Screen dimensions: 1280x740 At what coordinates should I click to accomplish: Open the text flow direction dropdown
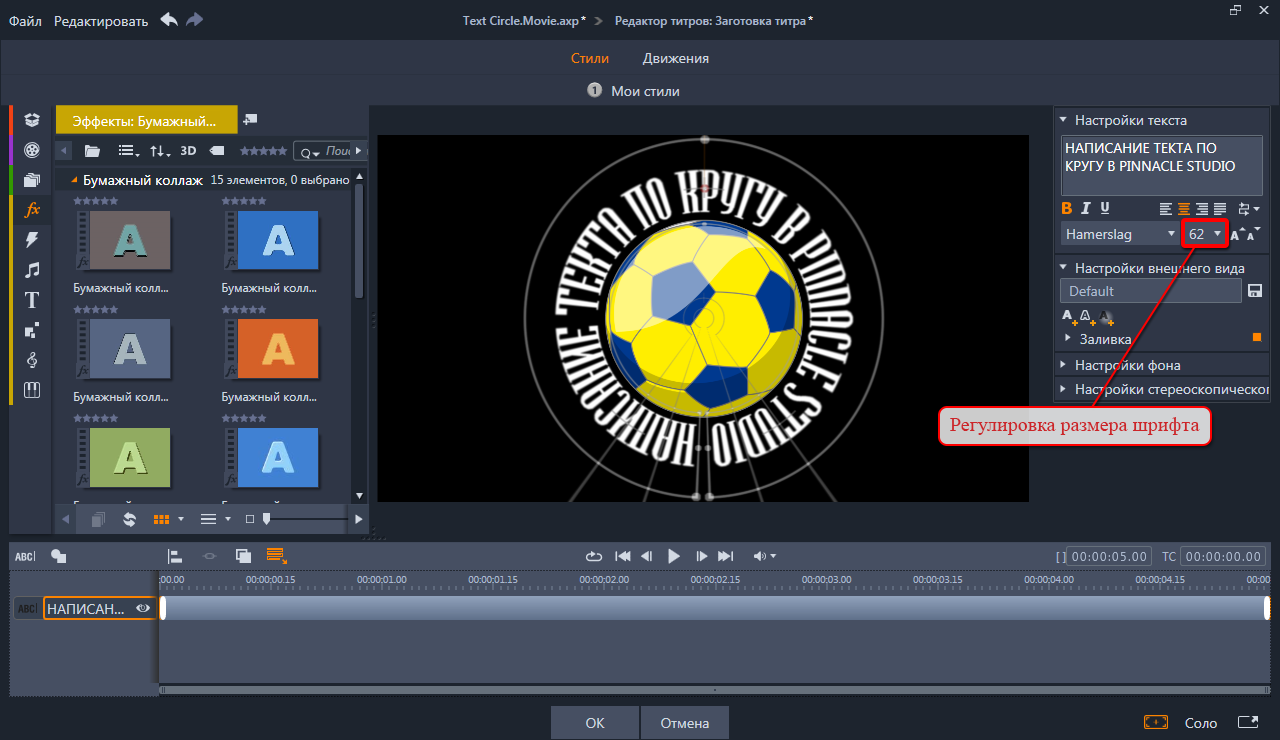[x=1249, y=209]
